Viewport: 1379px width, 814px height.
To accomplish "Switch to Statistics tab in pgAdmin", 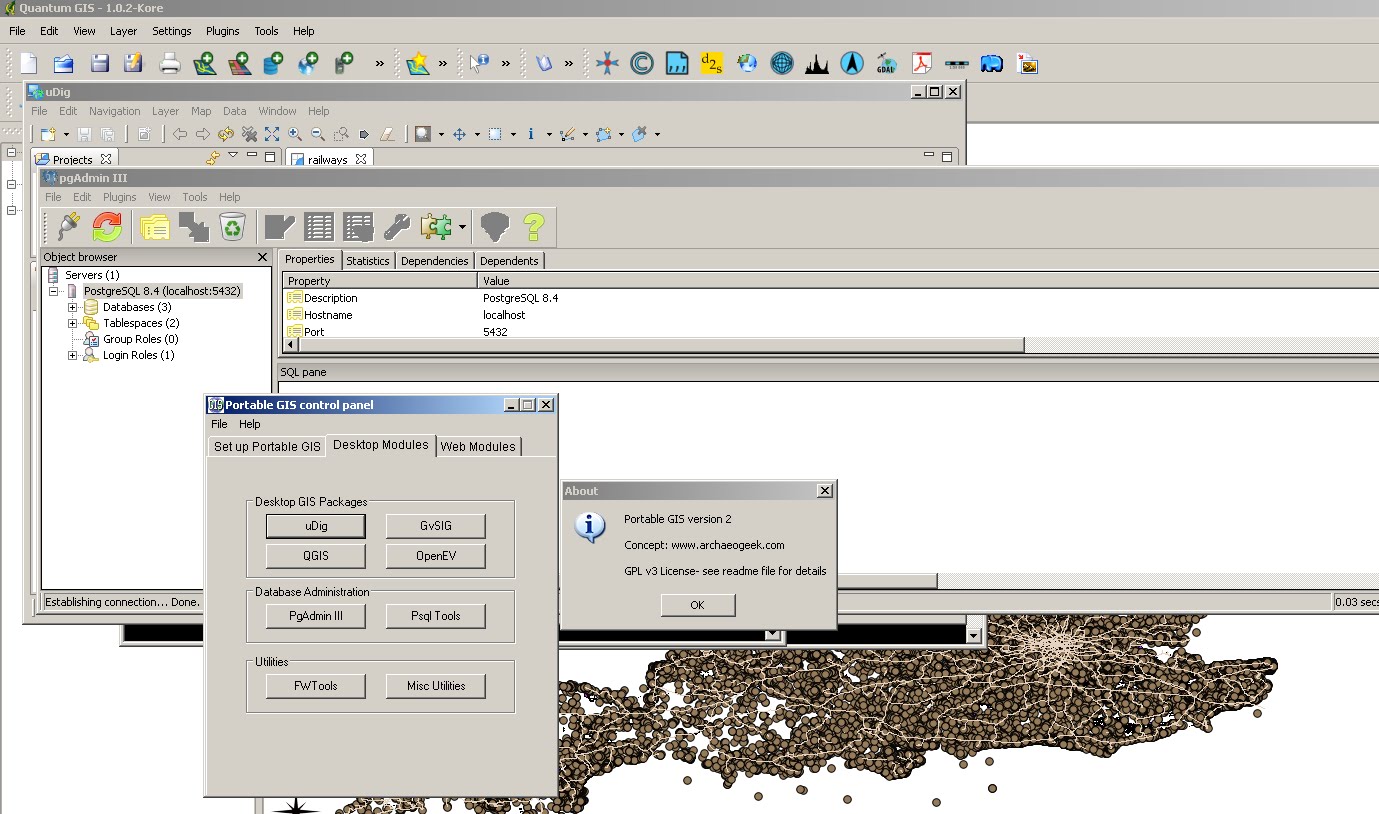I will [x=368, y=260].
